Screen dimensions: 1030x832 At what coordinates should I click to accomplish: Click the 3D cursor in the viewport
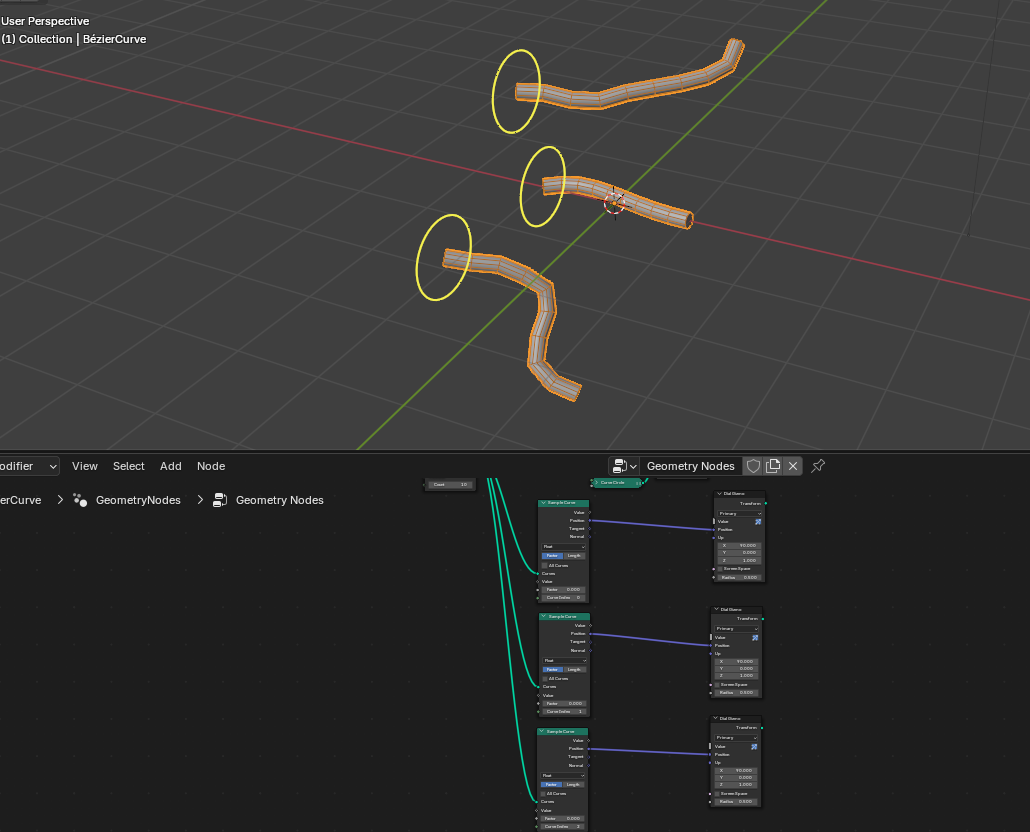click(x=614, y=204)
